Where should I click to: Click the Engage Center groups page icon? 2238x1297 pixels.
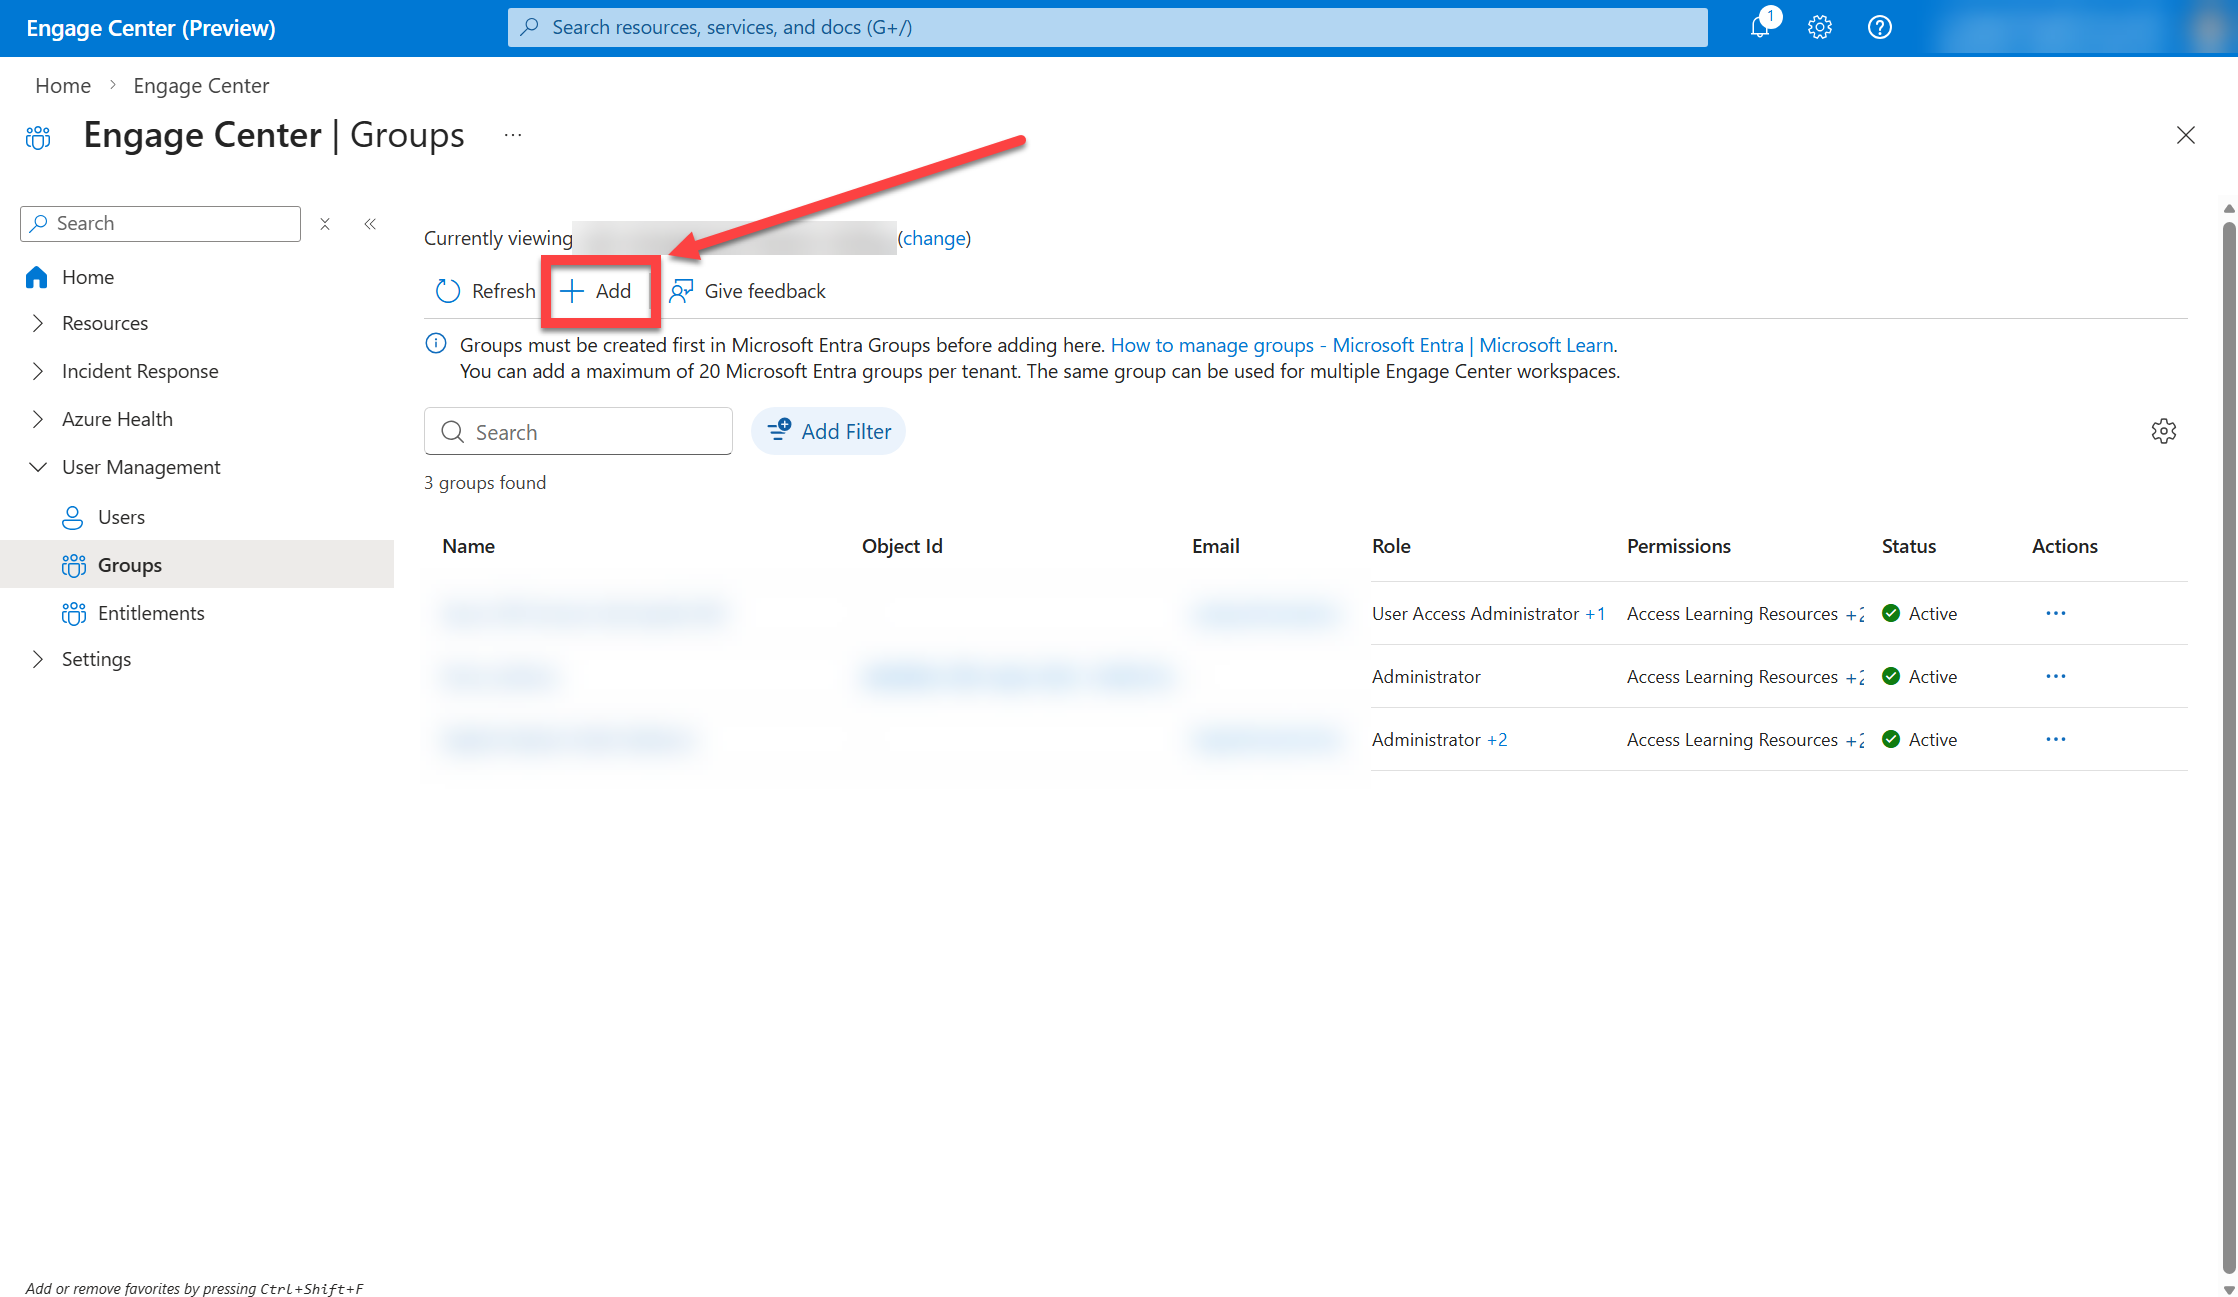coord(38,137)
